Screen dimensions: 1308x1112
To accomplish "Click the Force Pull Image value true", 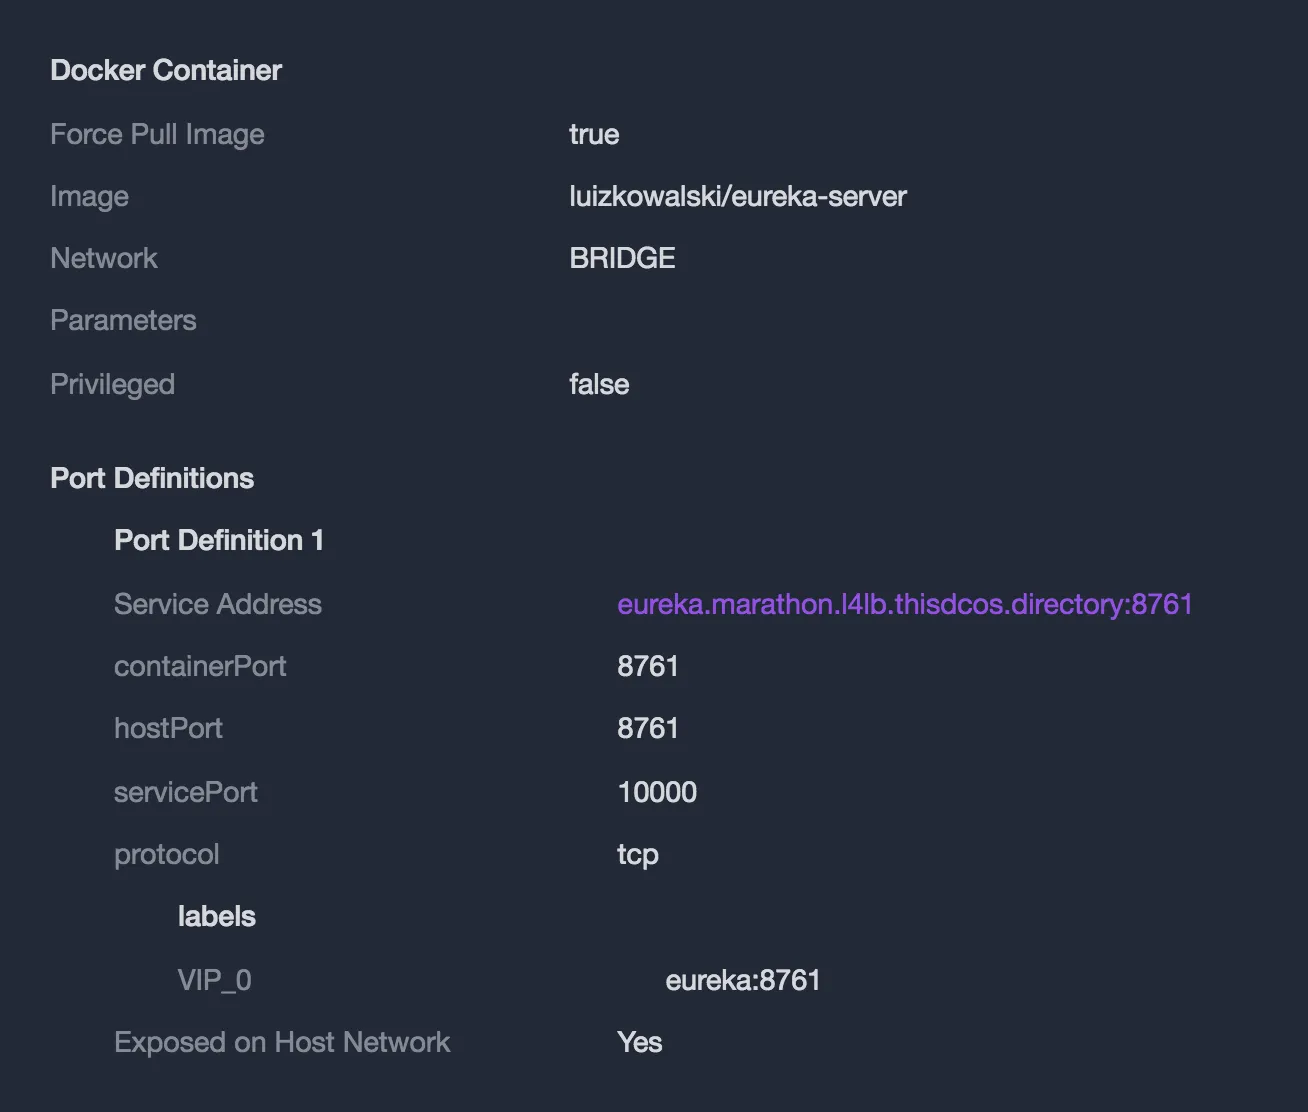I will (594, 134).
